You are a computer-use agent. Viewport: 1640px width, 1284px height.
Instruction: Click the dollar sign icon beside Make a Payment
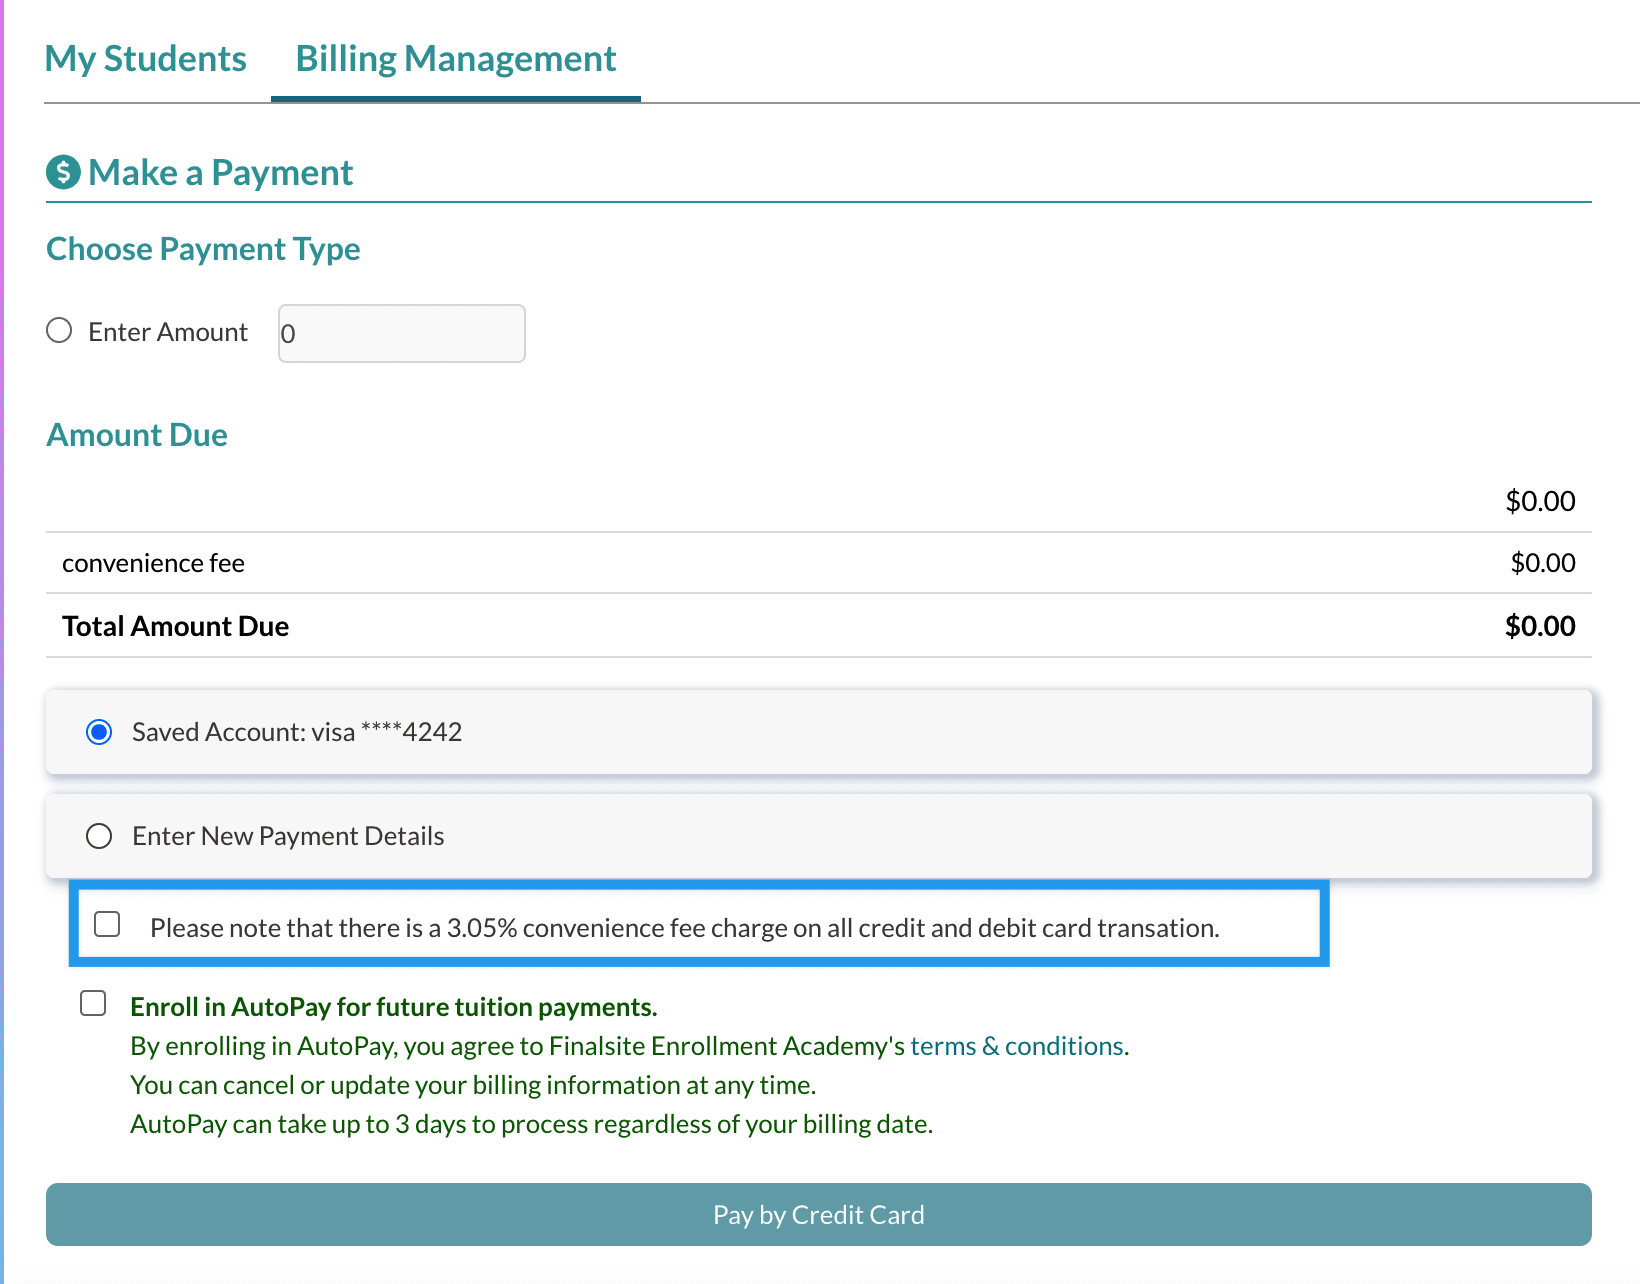coord(63,172)
